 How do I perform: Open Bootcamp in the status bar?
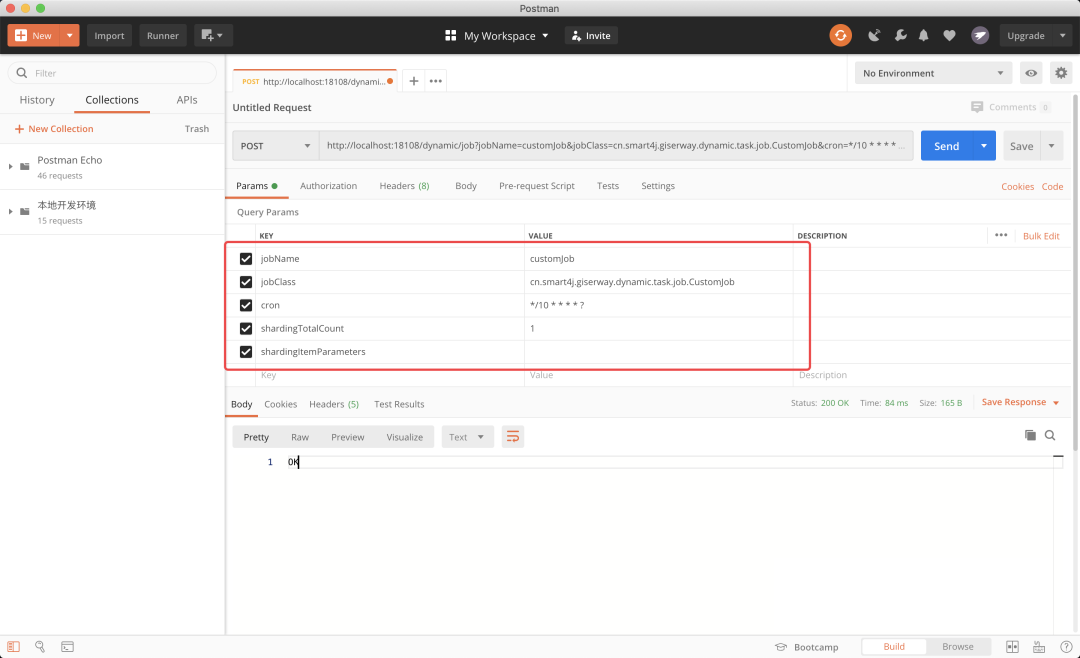click(807, 647)
